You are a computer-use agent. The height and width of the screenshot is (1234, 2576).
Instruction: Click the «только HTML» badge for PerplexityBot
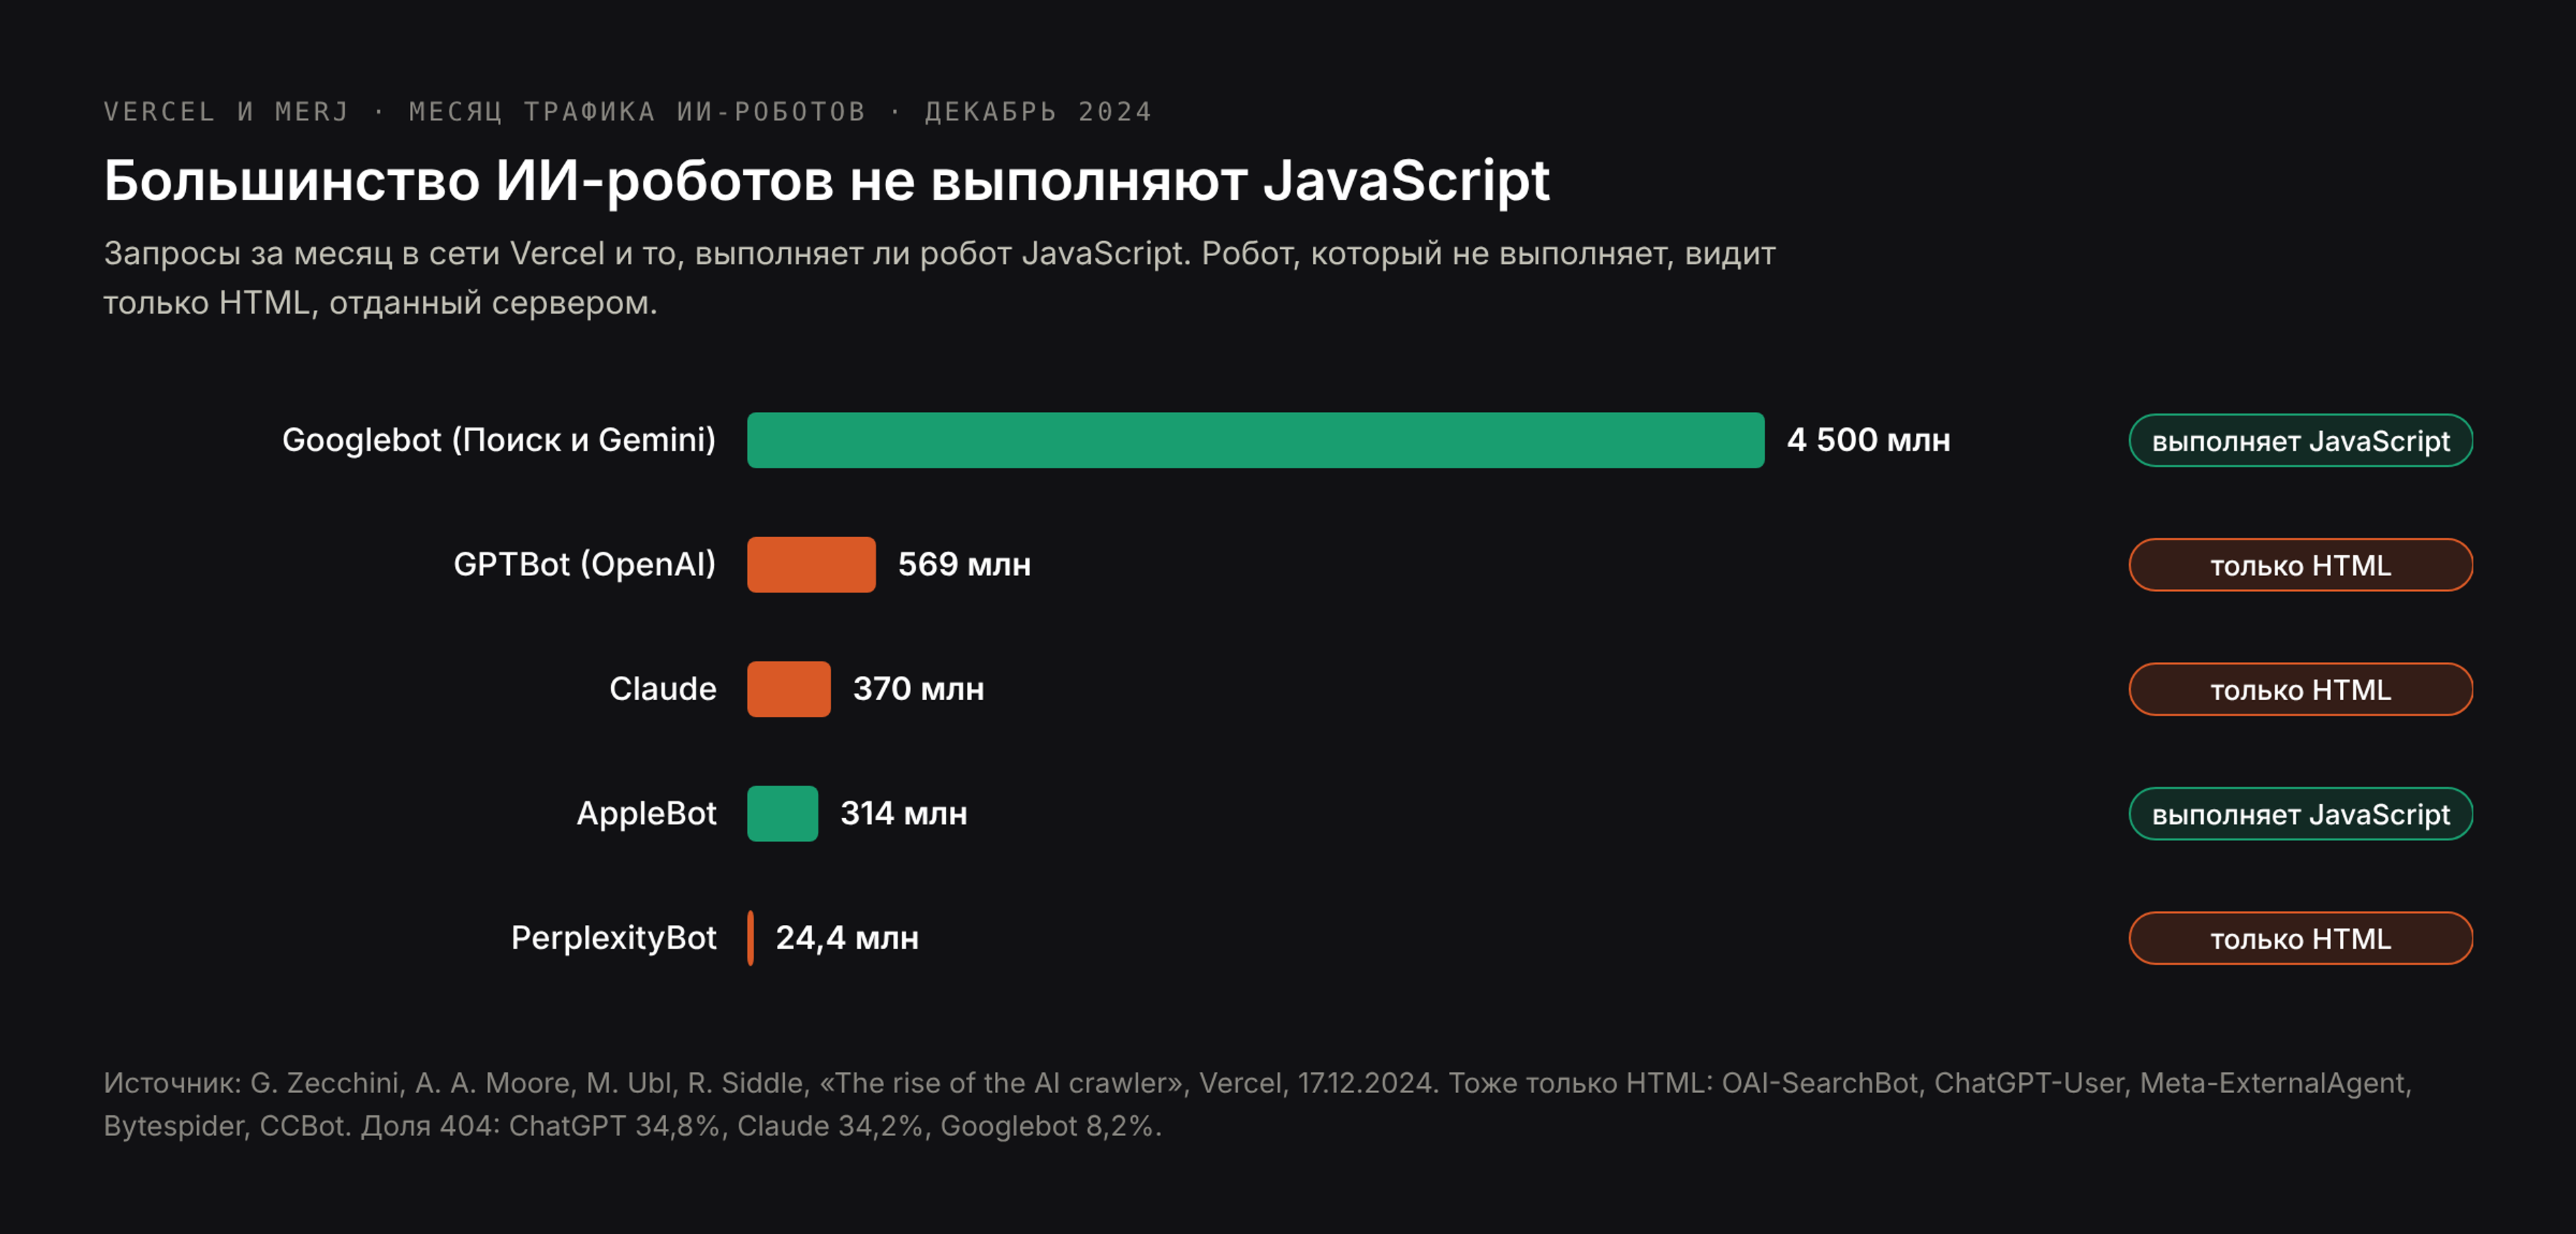(2300, 938)
